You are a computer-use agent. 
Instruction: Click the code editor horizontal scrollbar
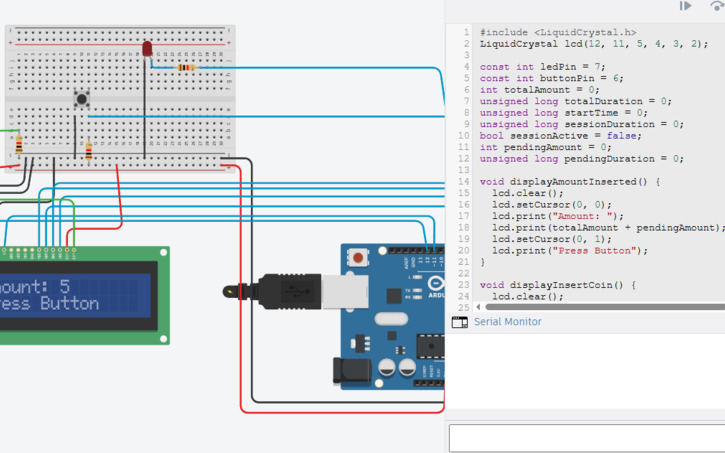(605, 307)
